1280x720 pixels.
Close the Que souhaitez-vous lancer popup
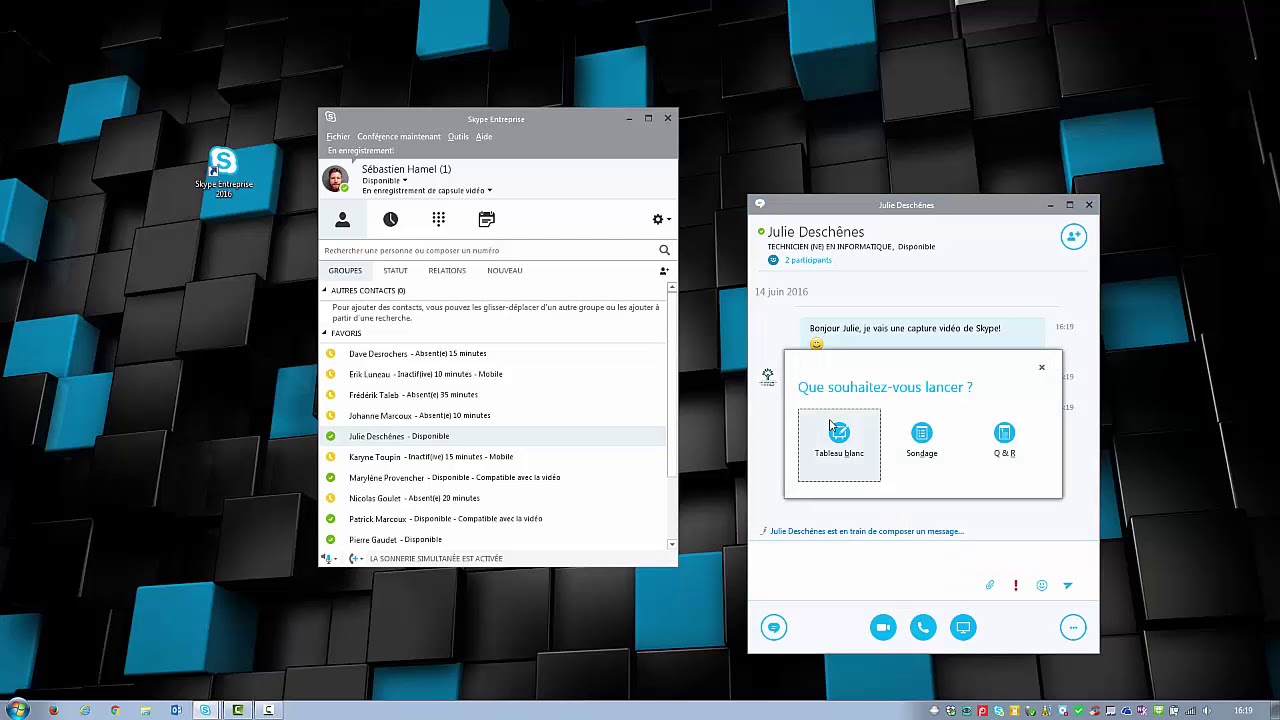(1041, 367)
